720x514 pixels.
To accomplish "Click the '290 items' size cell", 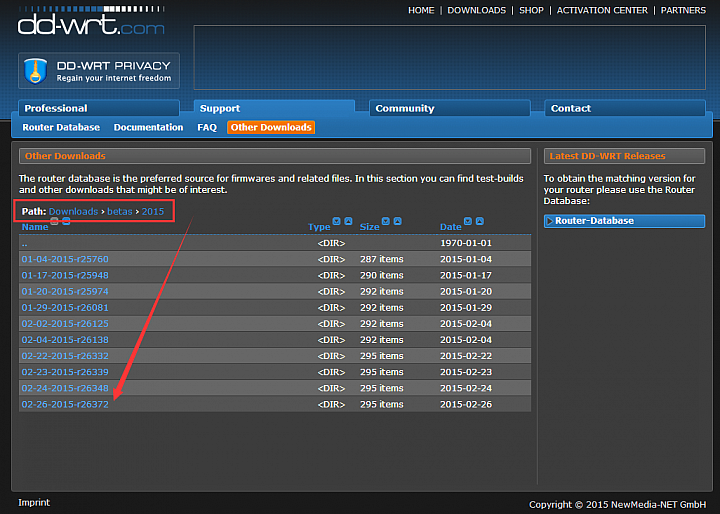I will tap(382, 275).
